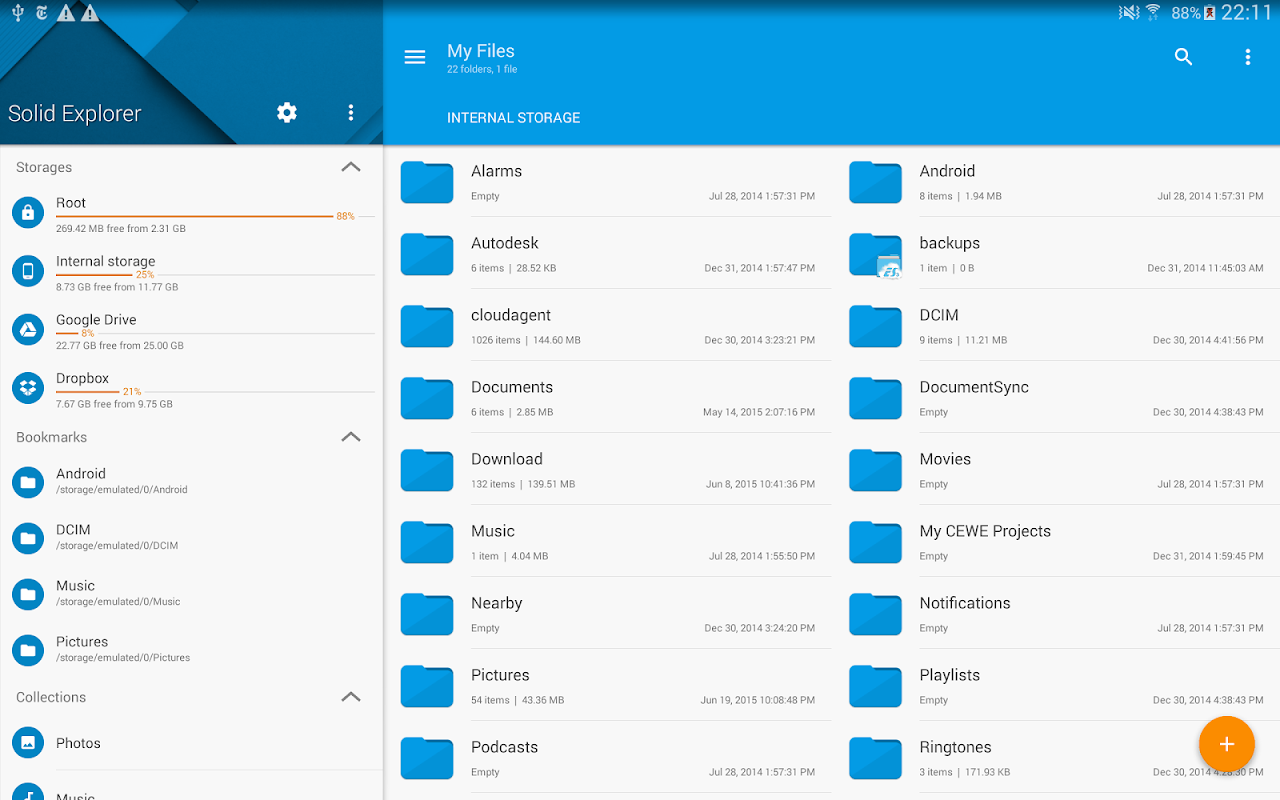Switch to the INTERNAL STORAGE tab
1280x800 pixels.
(513, 117)
